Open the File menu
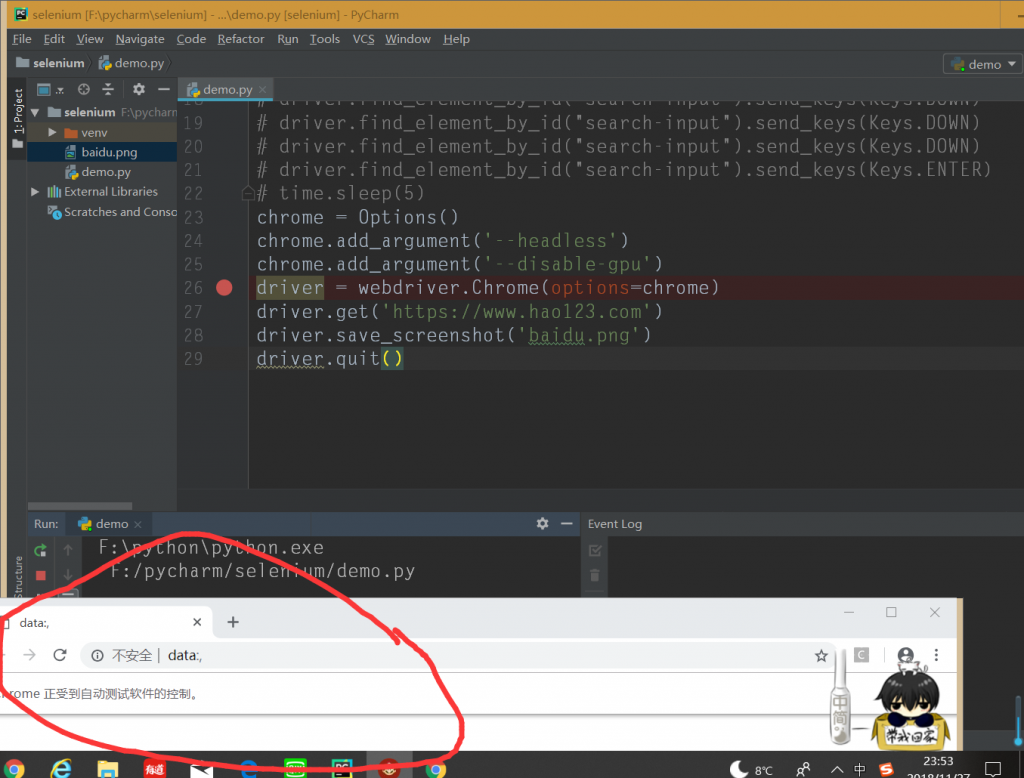This screenshot has height=778, width=1024. tap(22, 39)
